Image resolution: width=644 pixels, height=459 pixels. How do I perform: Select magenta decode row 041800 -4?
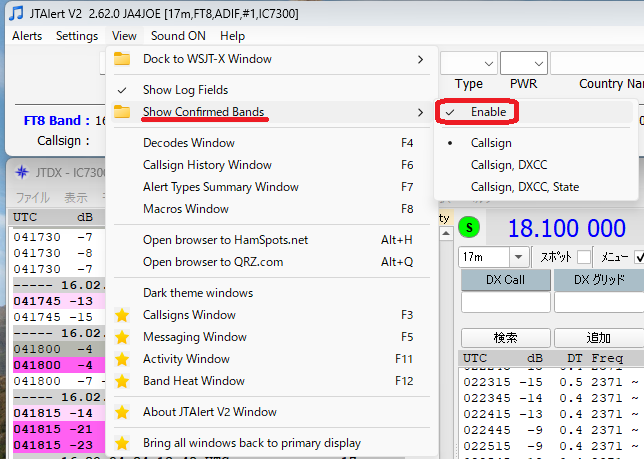point(59,365)
